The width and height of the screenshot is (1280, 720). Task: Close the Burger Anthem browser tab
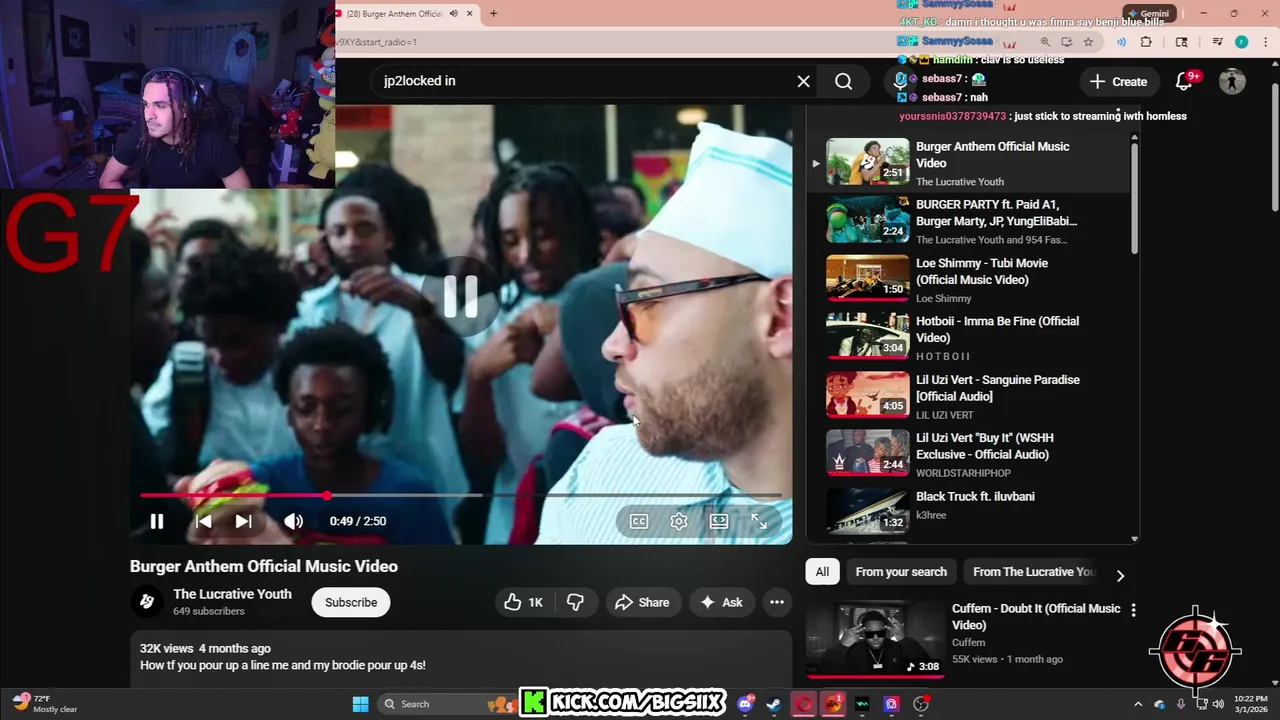(468, 14)
